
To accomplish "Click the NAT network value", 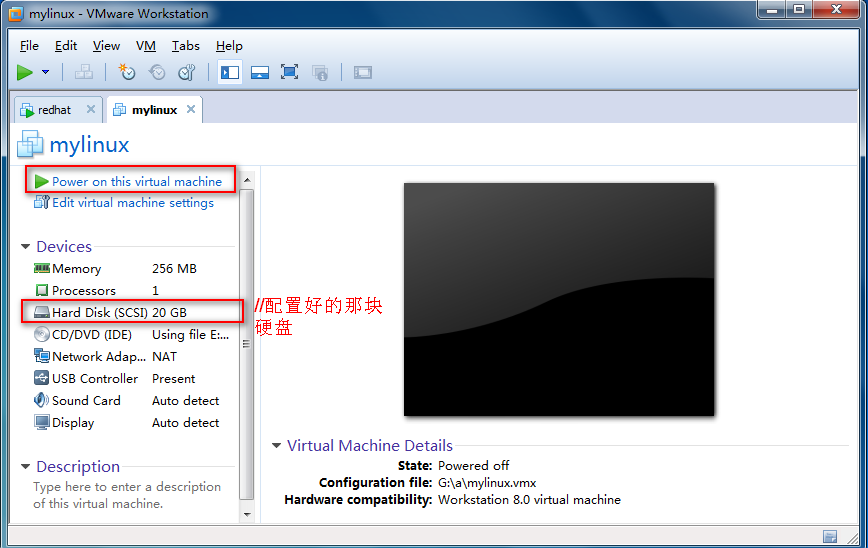I will point(164,357).
